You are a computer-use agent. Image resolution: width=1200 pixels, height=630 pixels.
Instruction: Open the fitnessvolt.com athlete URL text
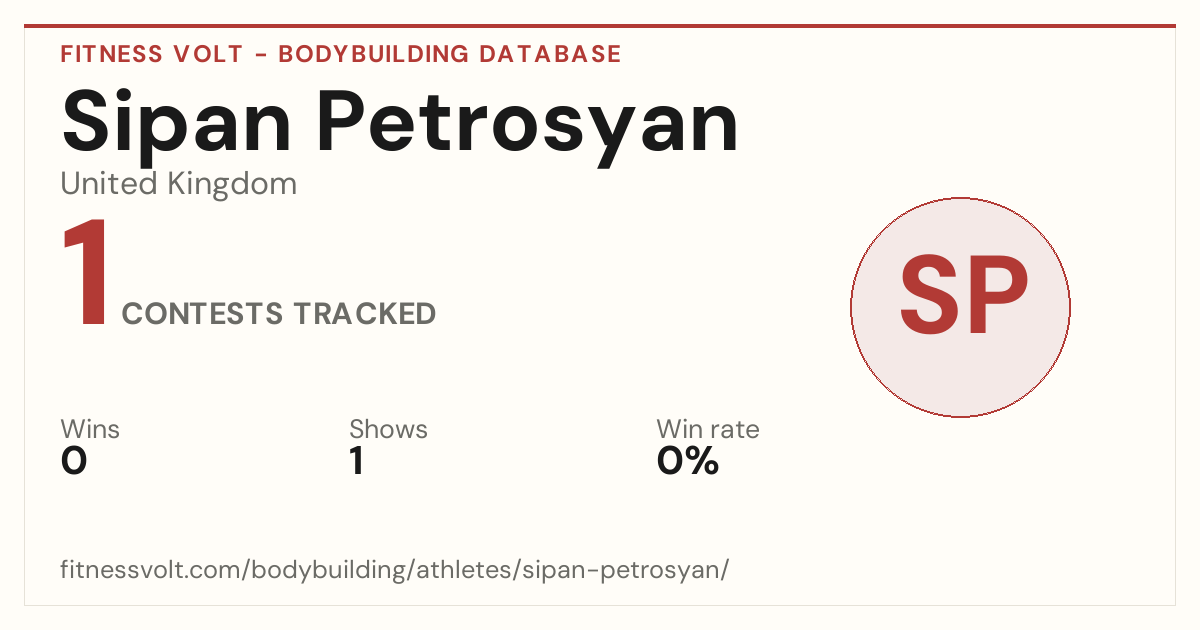coord(395,570)
